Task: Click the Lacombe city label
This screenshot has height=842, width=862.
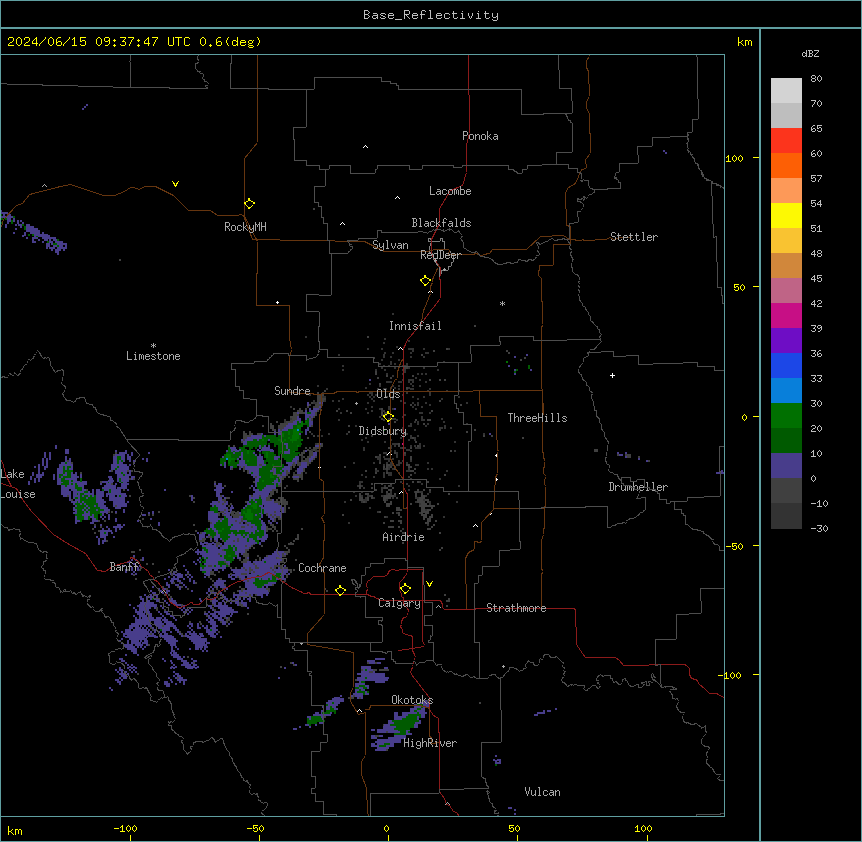Action: click(450, 191)
